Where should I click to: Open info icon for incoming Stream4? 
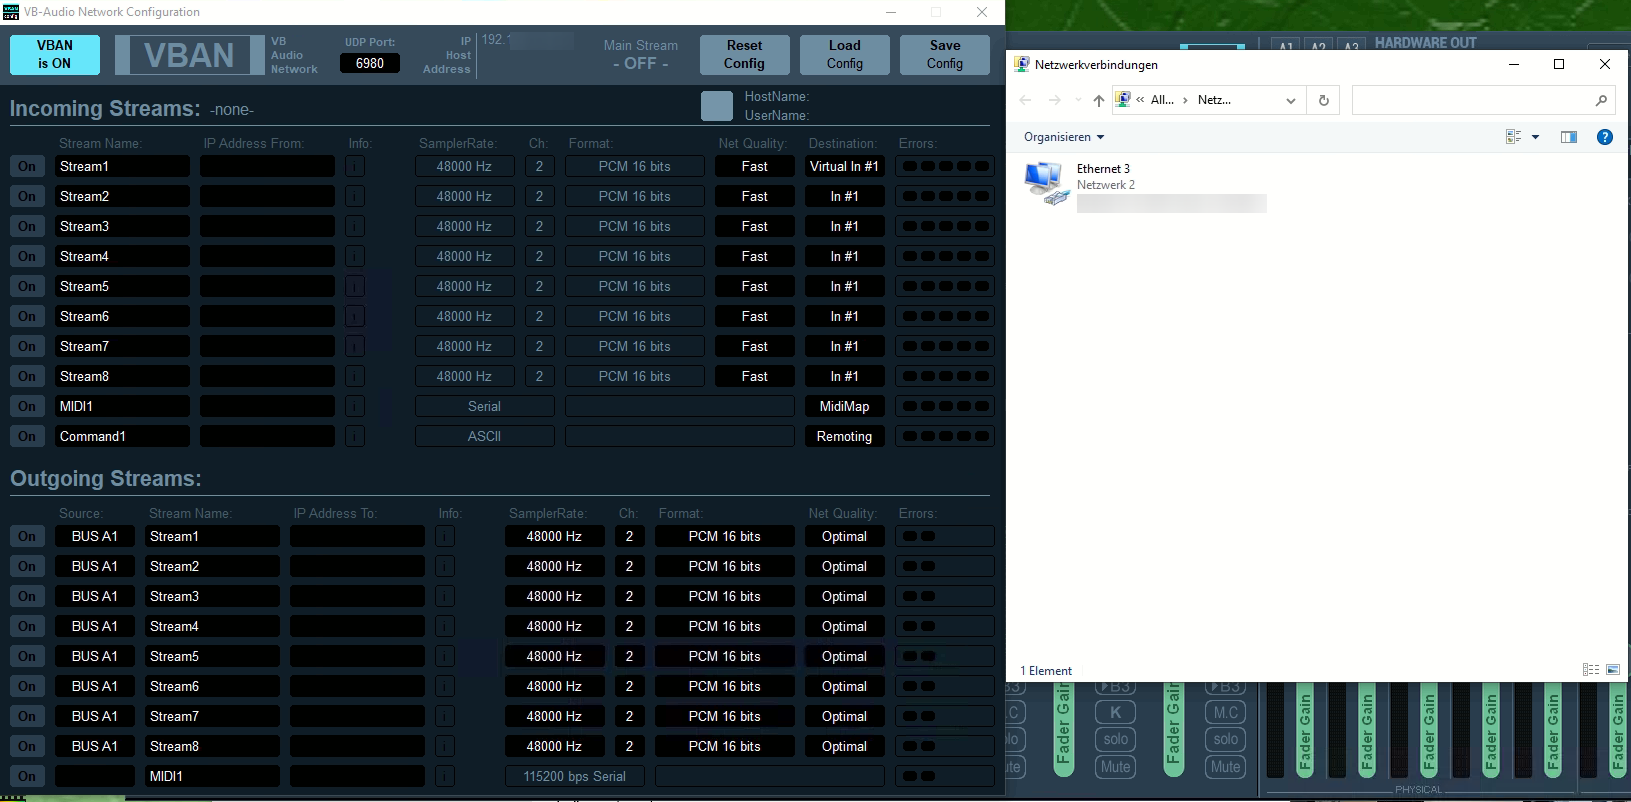pyautogui.click(x=355, y=257)
